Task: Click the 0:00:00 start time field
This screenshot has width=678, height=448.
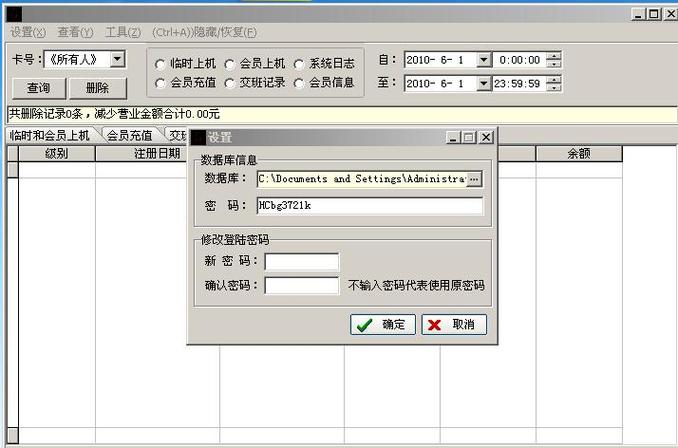Action: coord(520,60)
